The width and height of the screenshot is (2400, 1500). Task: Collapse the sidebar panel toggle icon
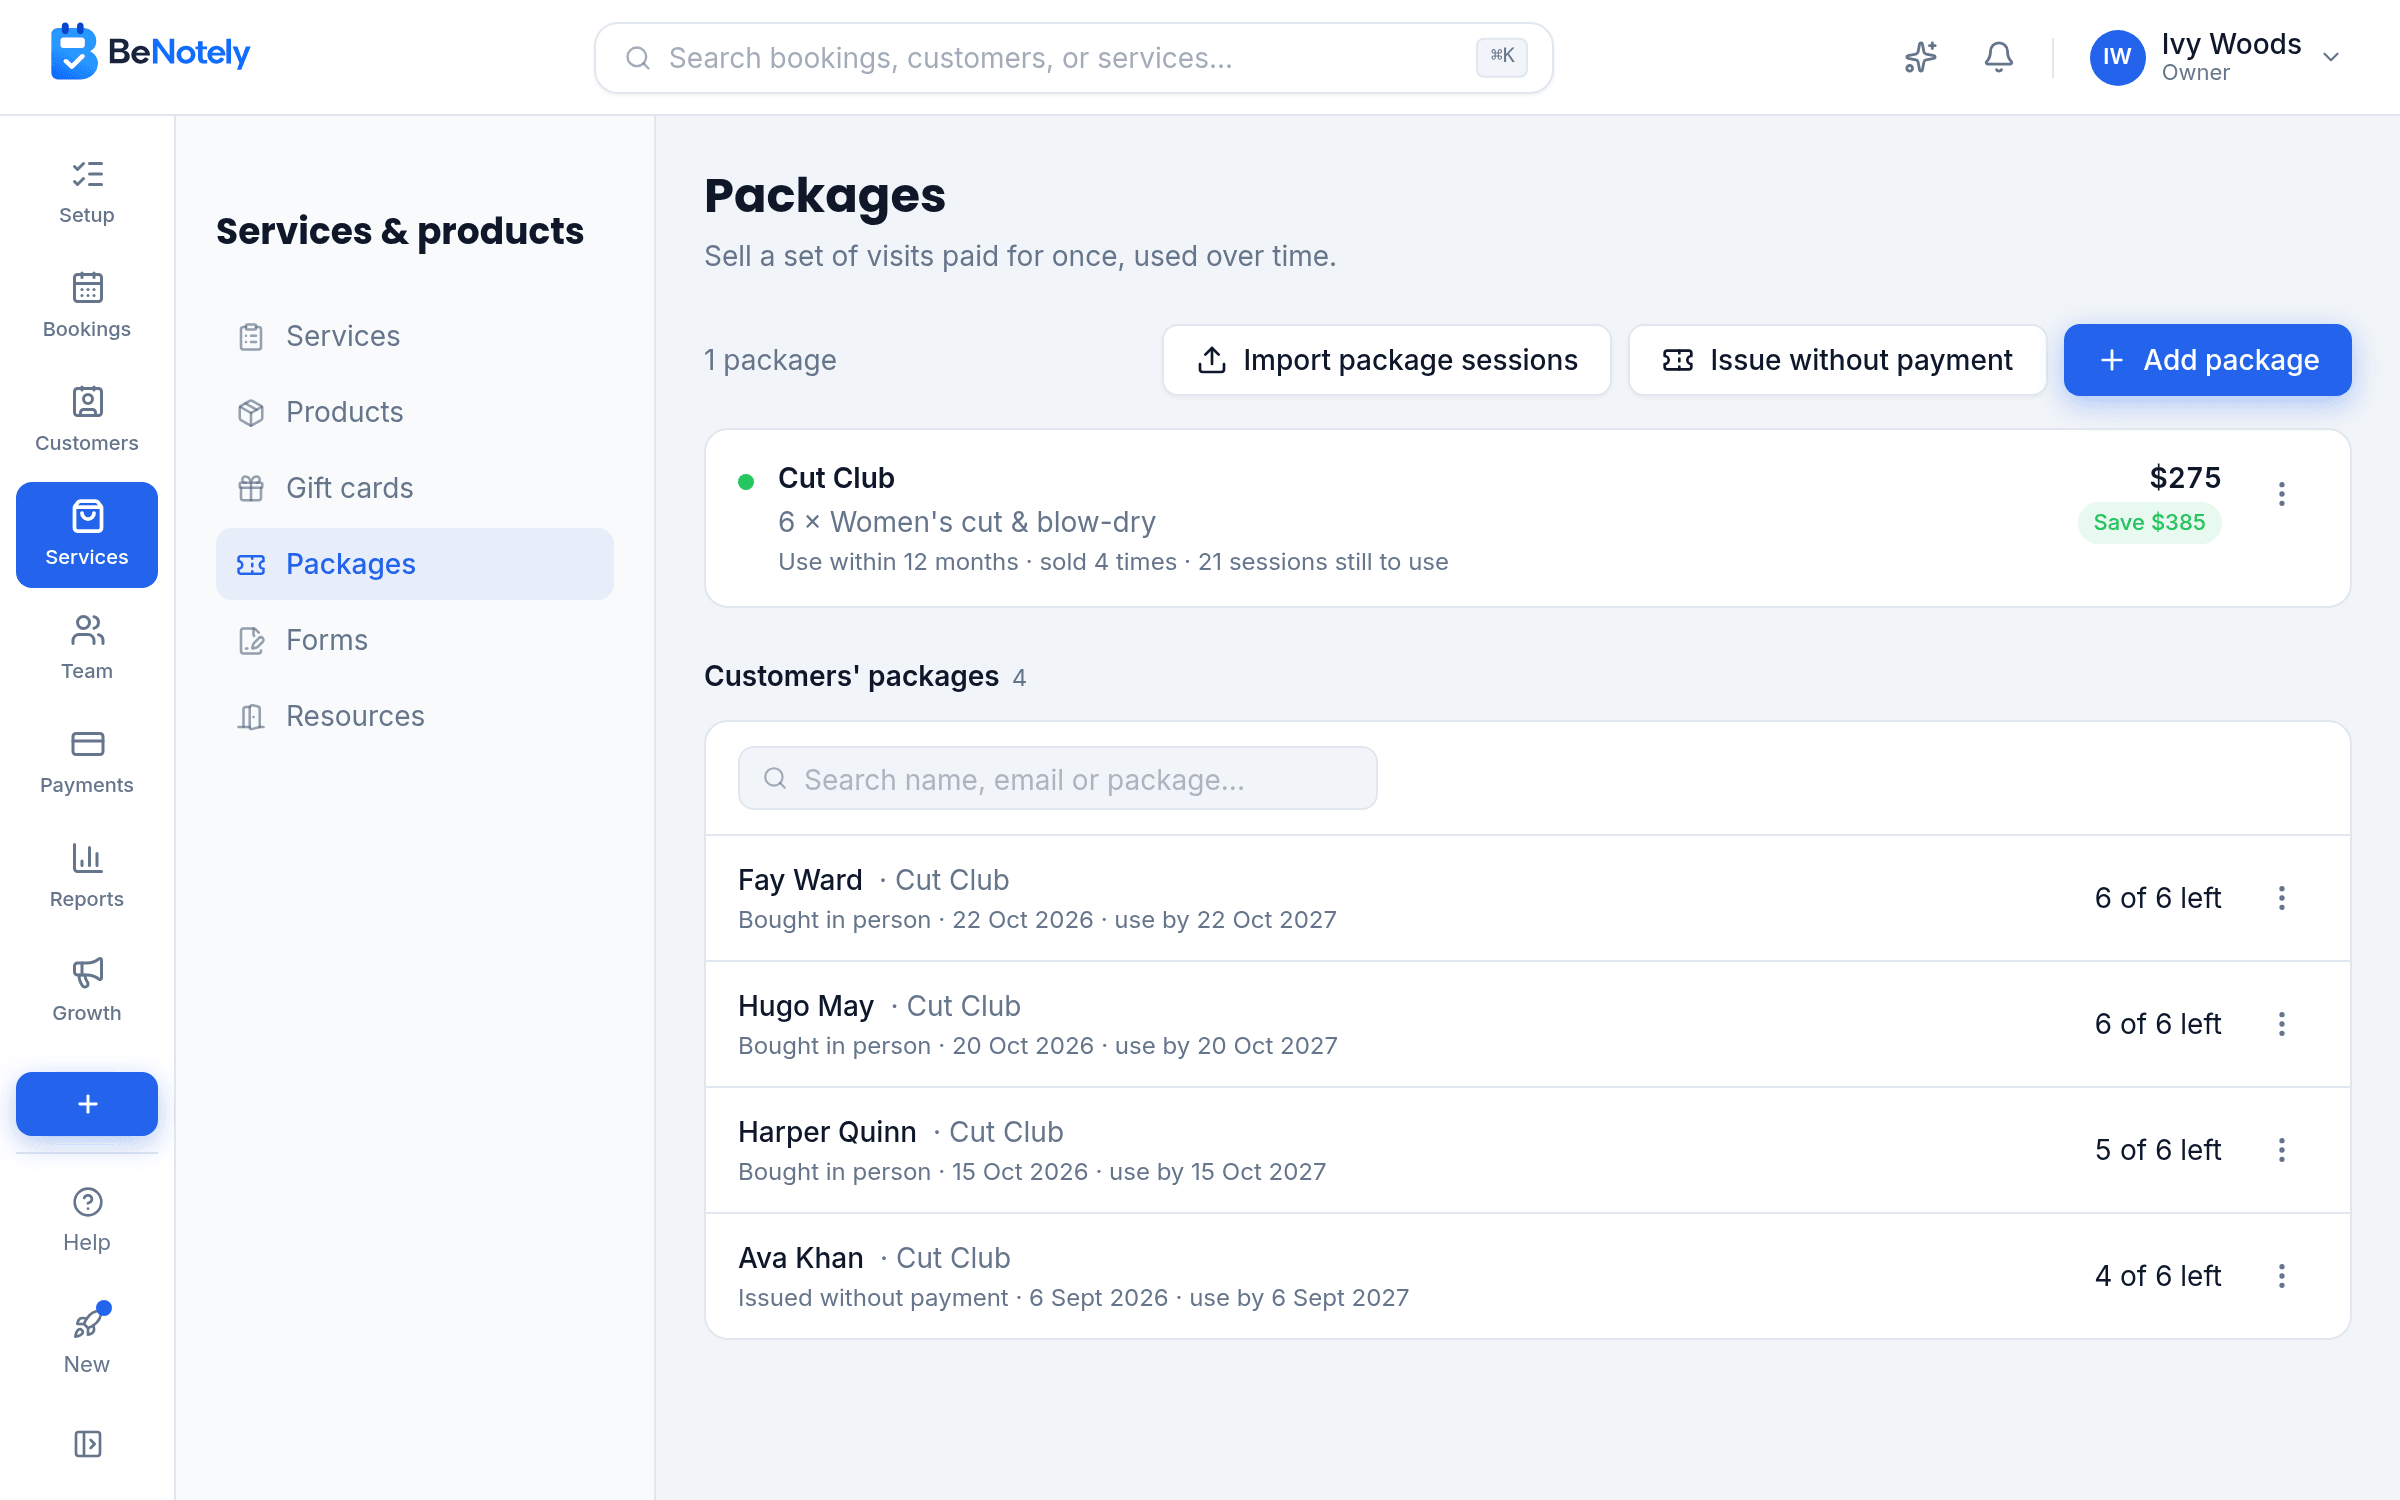[x=87, y=1444]
